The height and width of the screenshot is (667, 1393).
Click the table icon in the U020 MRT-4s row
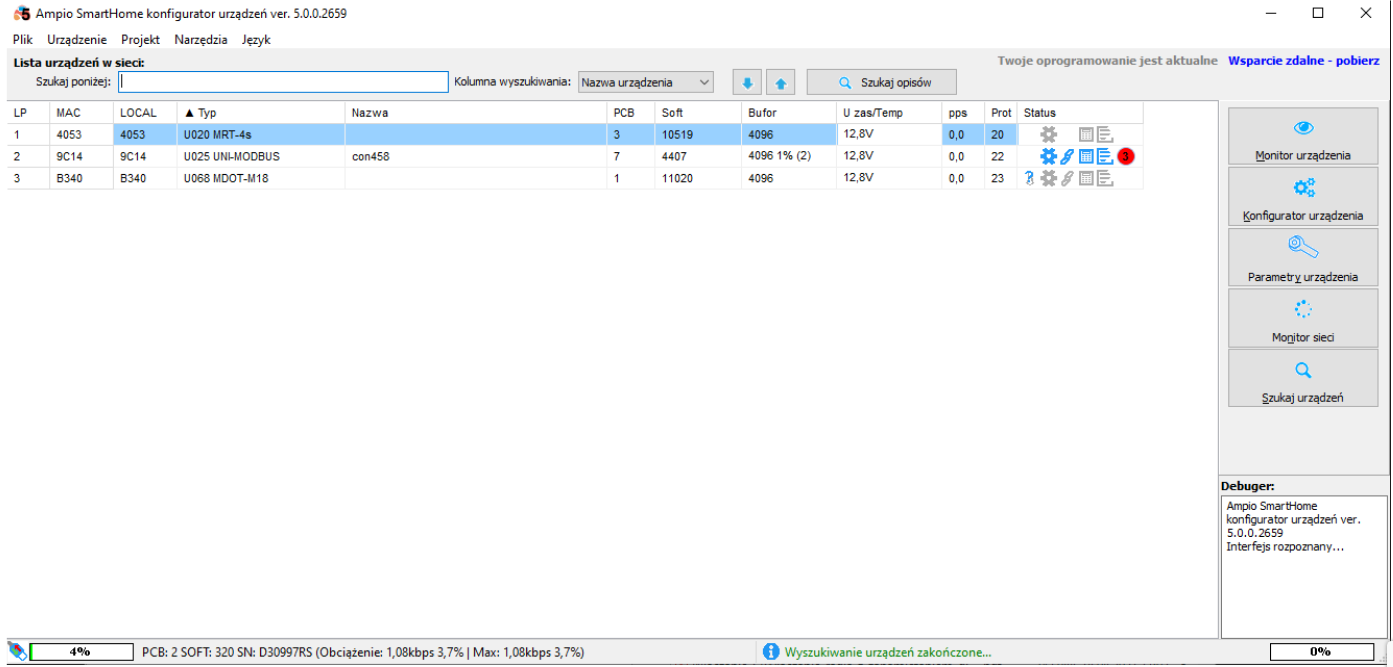coord(1086,134)
